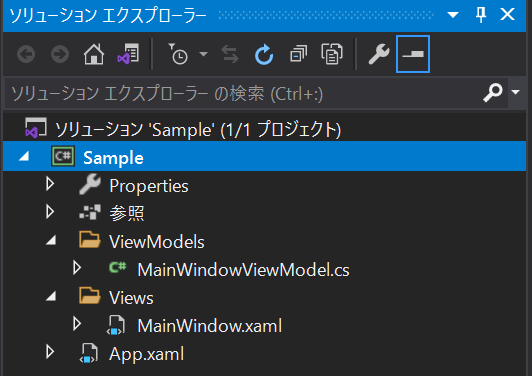Click the XAML file icon of App.xaml
The image size is (532, 376).
pos(89,353)
